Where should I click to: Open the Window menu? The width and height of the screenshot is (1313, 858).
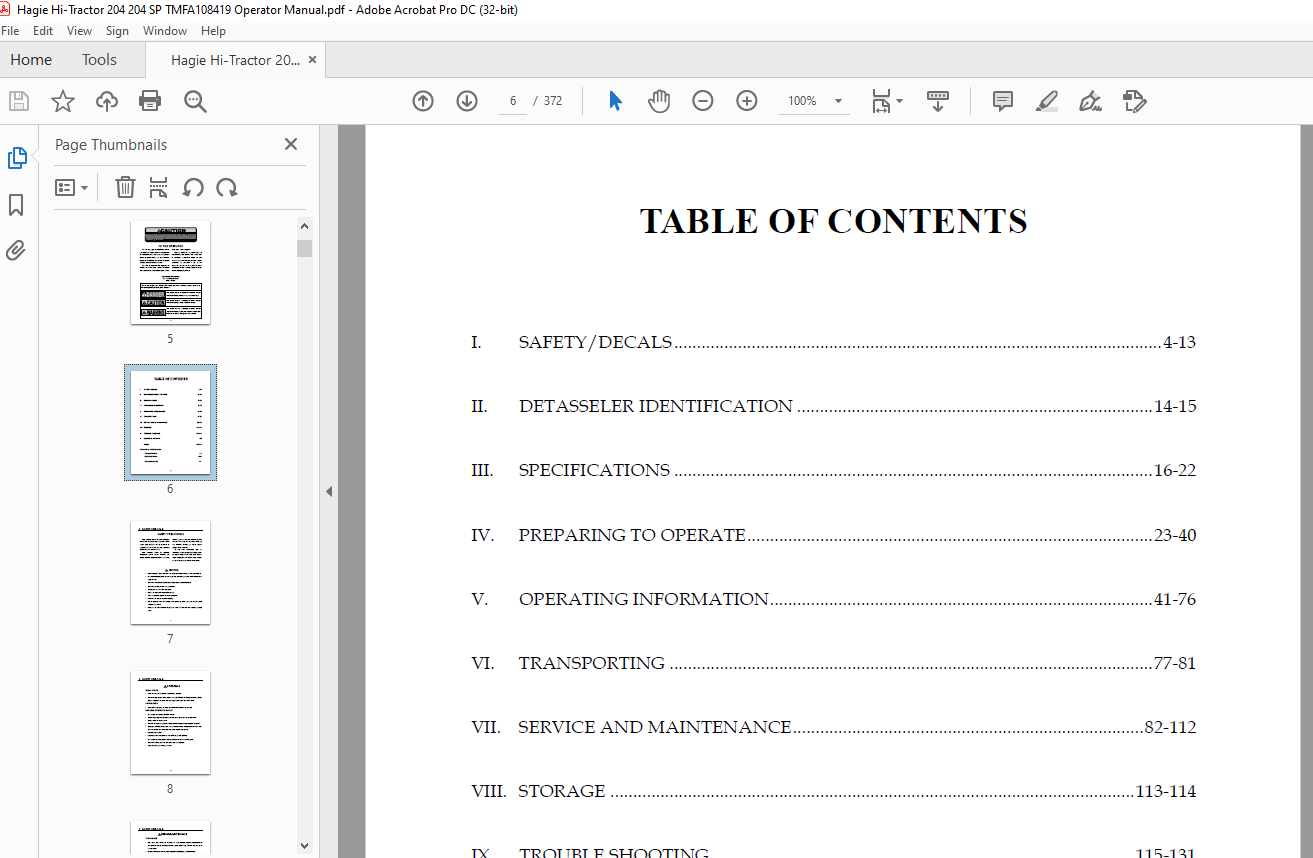click(165, 31)
